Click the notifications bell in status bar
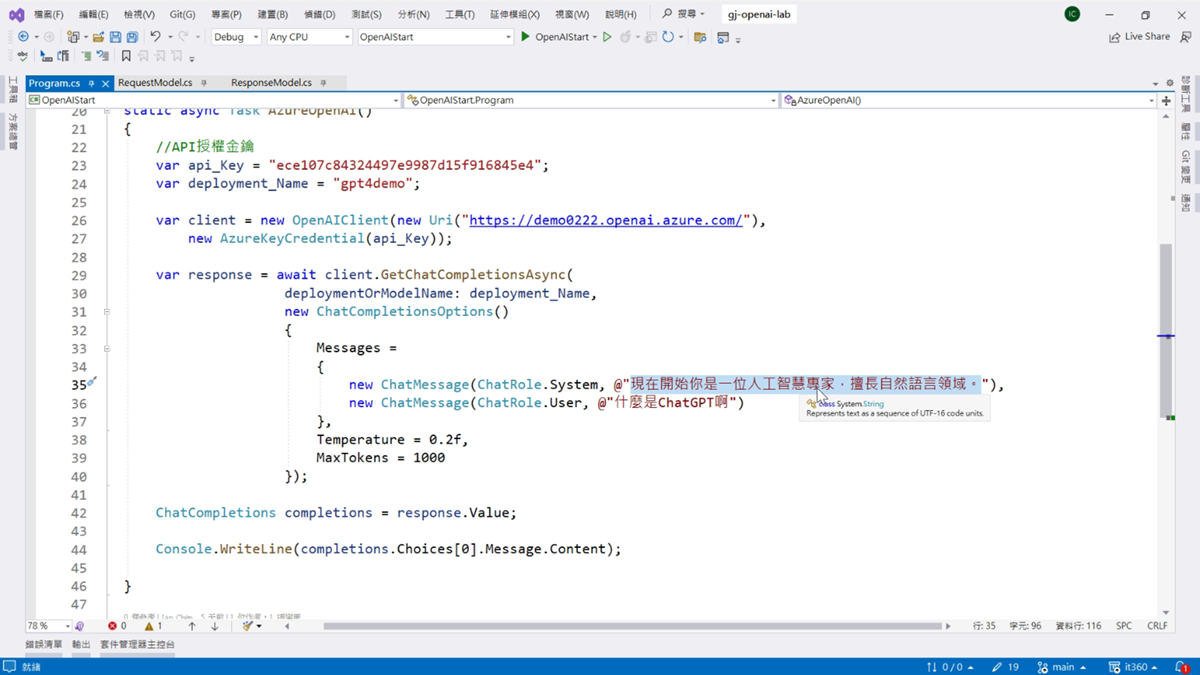The image size is (1200, 675). pyautogui.click(x=1181, y=667)
